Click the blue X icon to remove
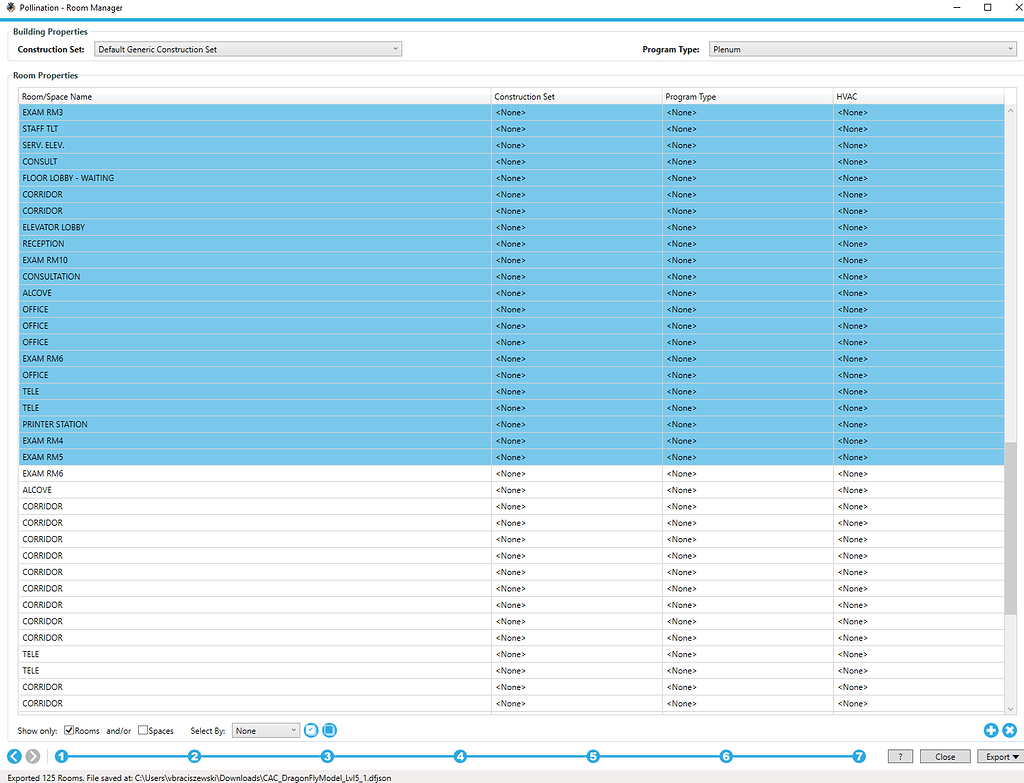 pyautogui.click(x=1008, y=730)
